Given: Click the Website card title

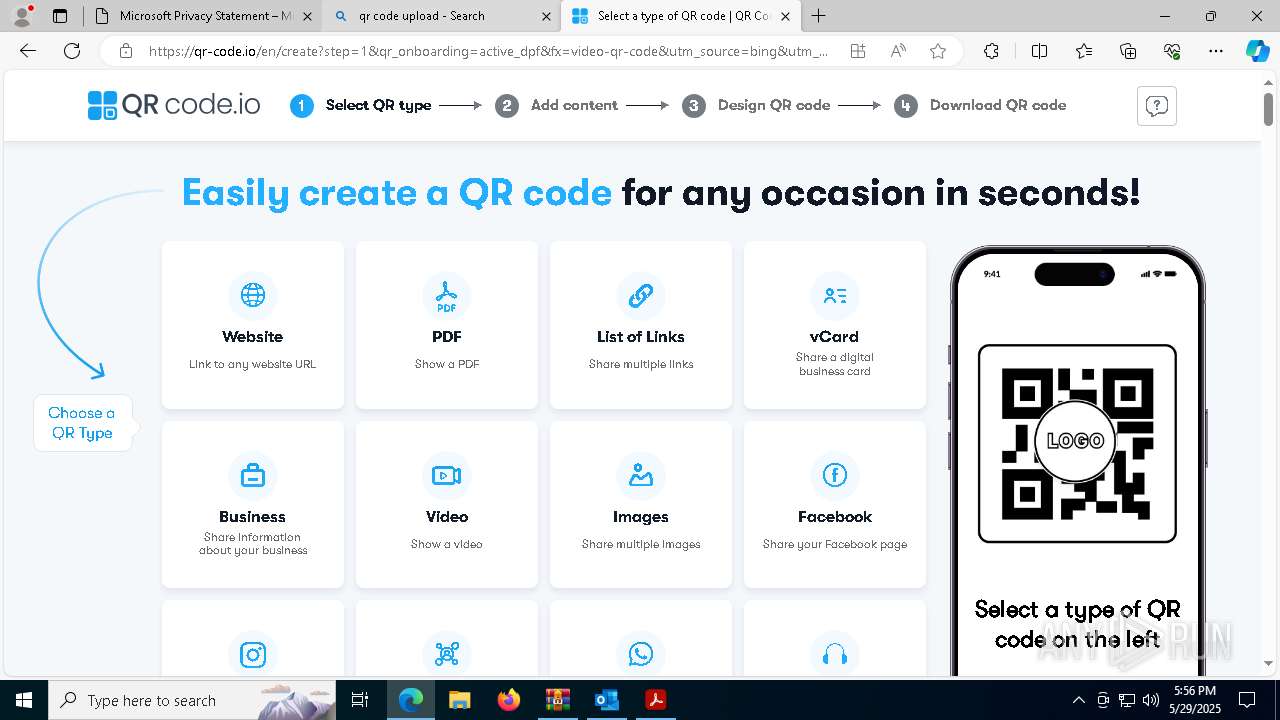Looking at the screenshot, I should click(253, 337).
